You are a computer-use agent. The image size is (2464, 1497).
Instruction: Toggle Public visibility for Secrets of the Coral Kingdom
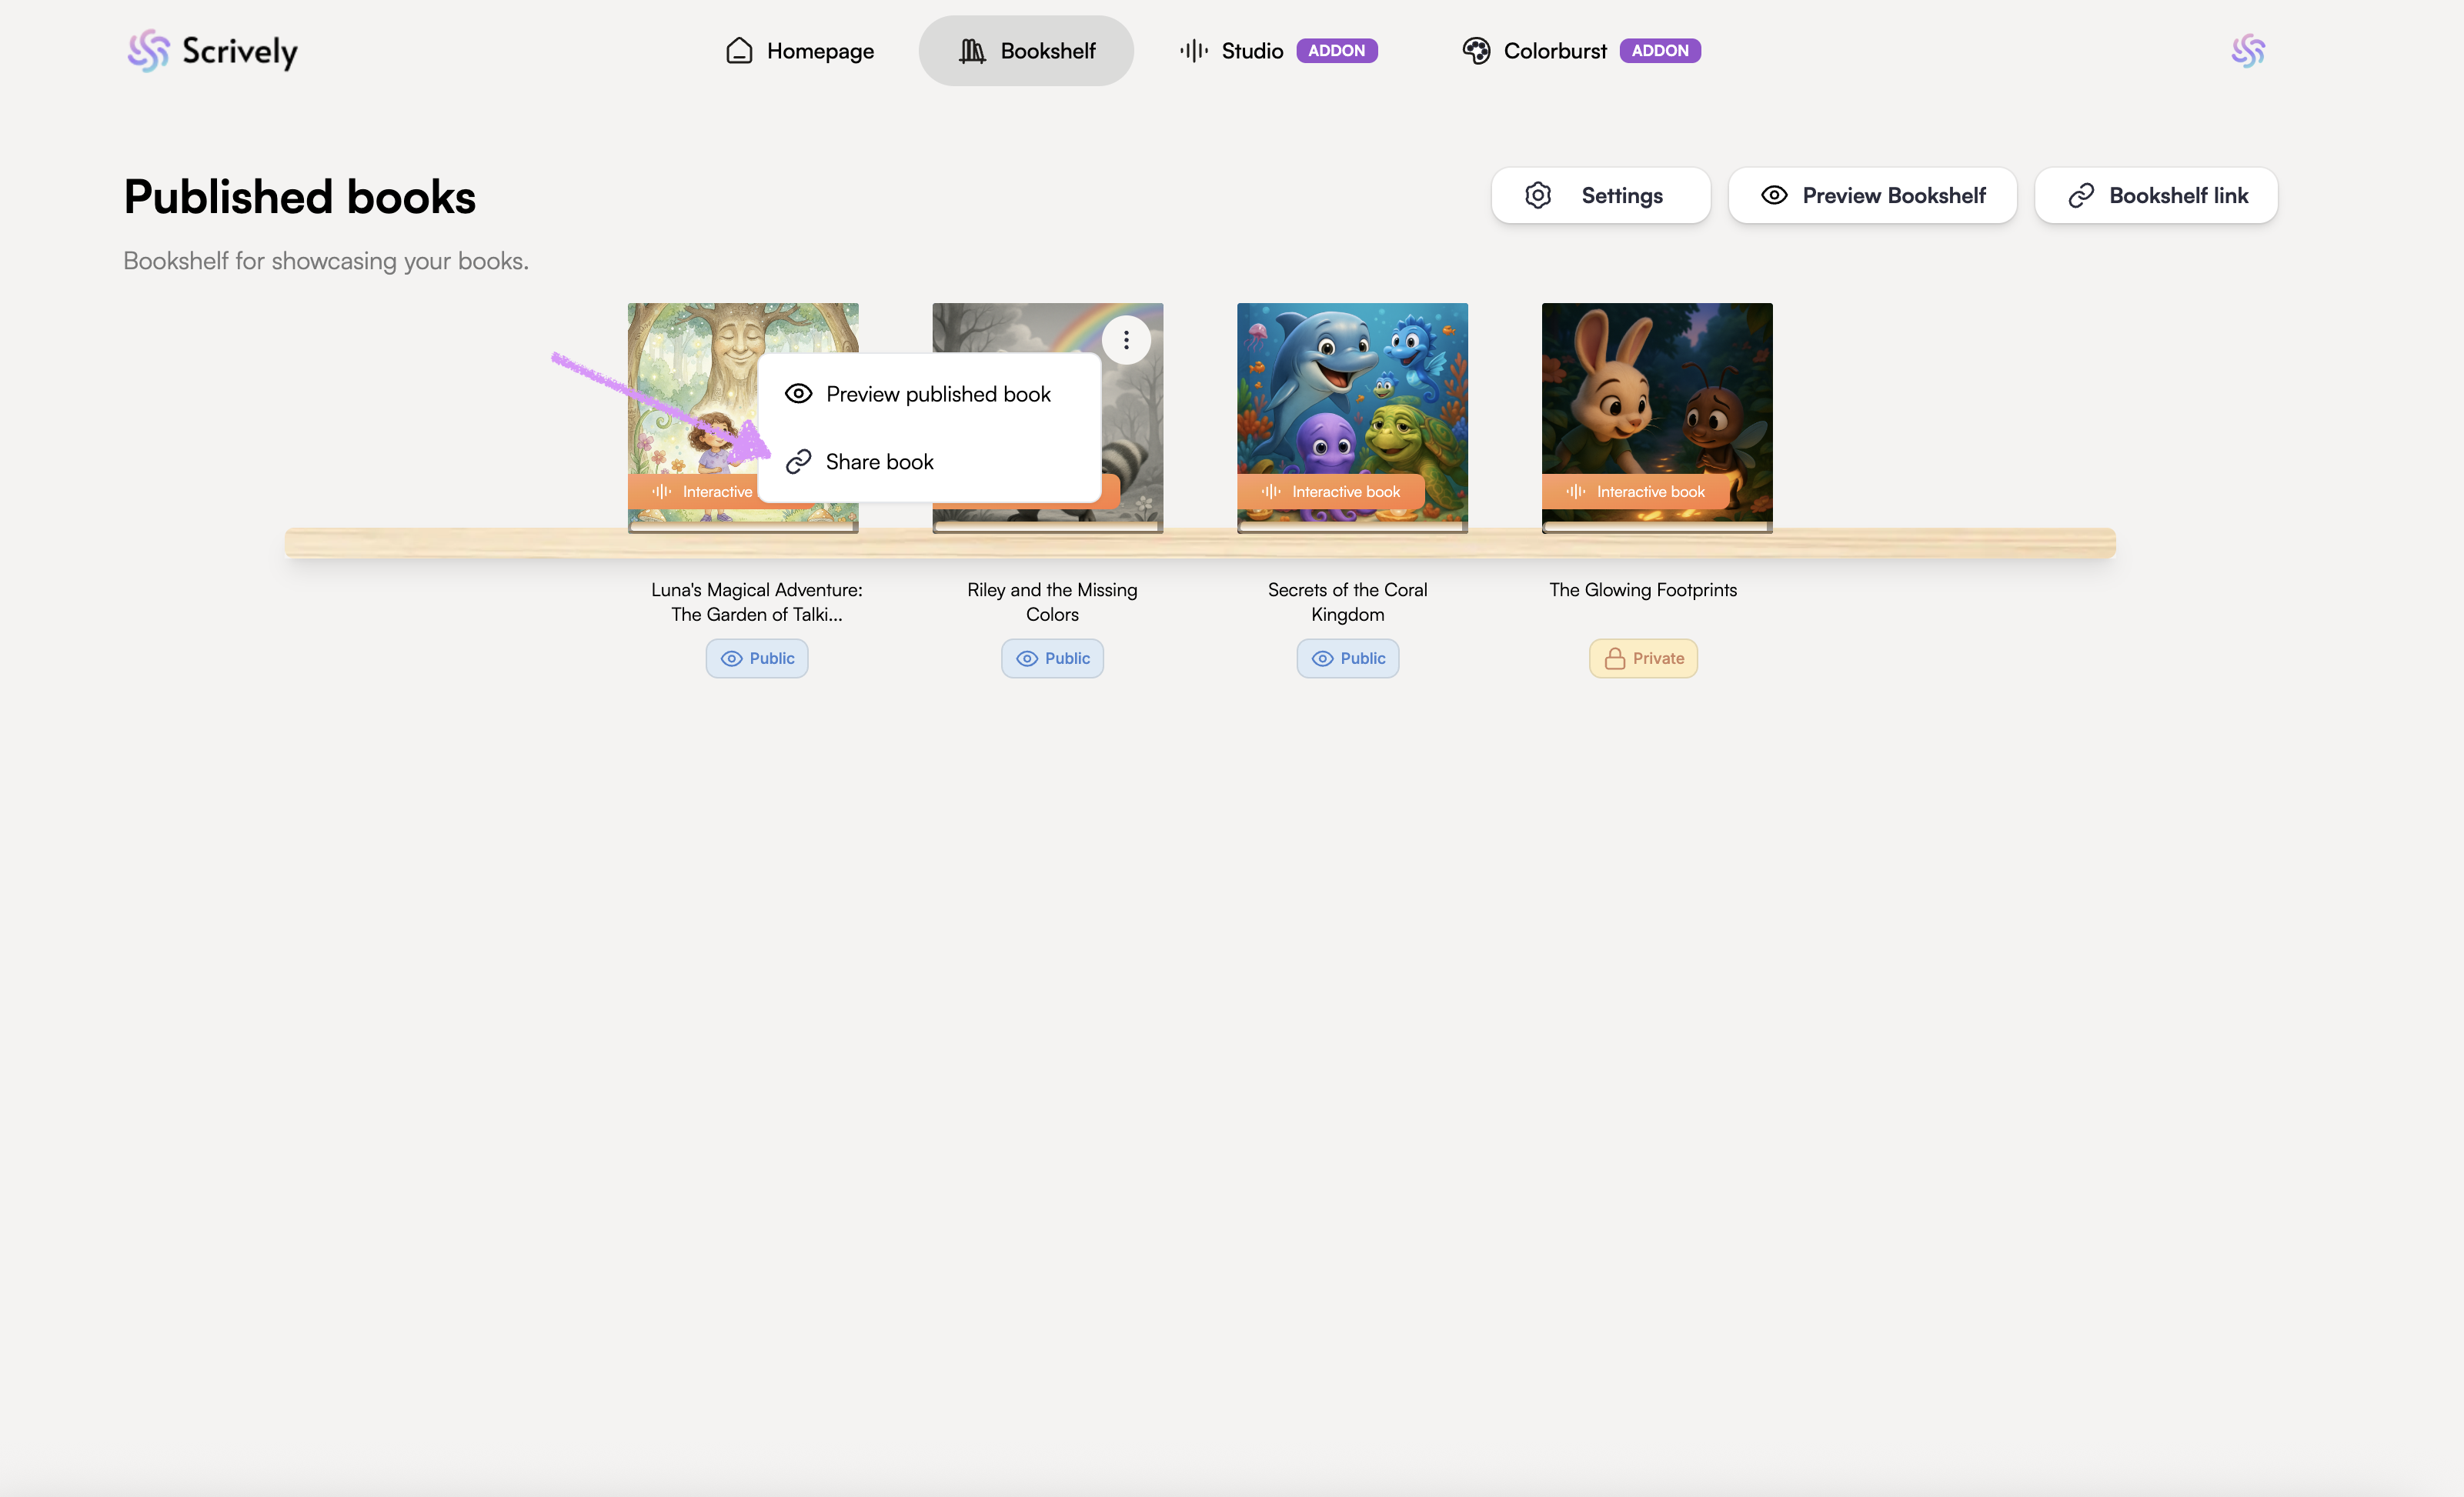coord(1347,658)
